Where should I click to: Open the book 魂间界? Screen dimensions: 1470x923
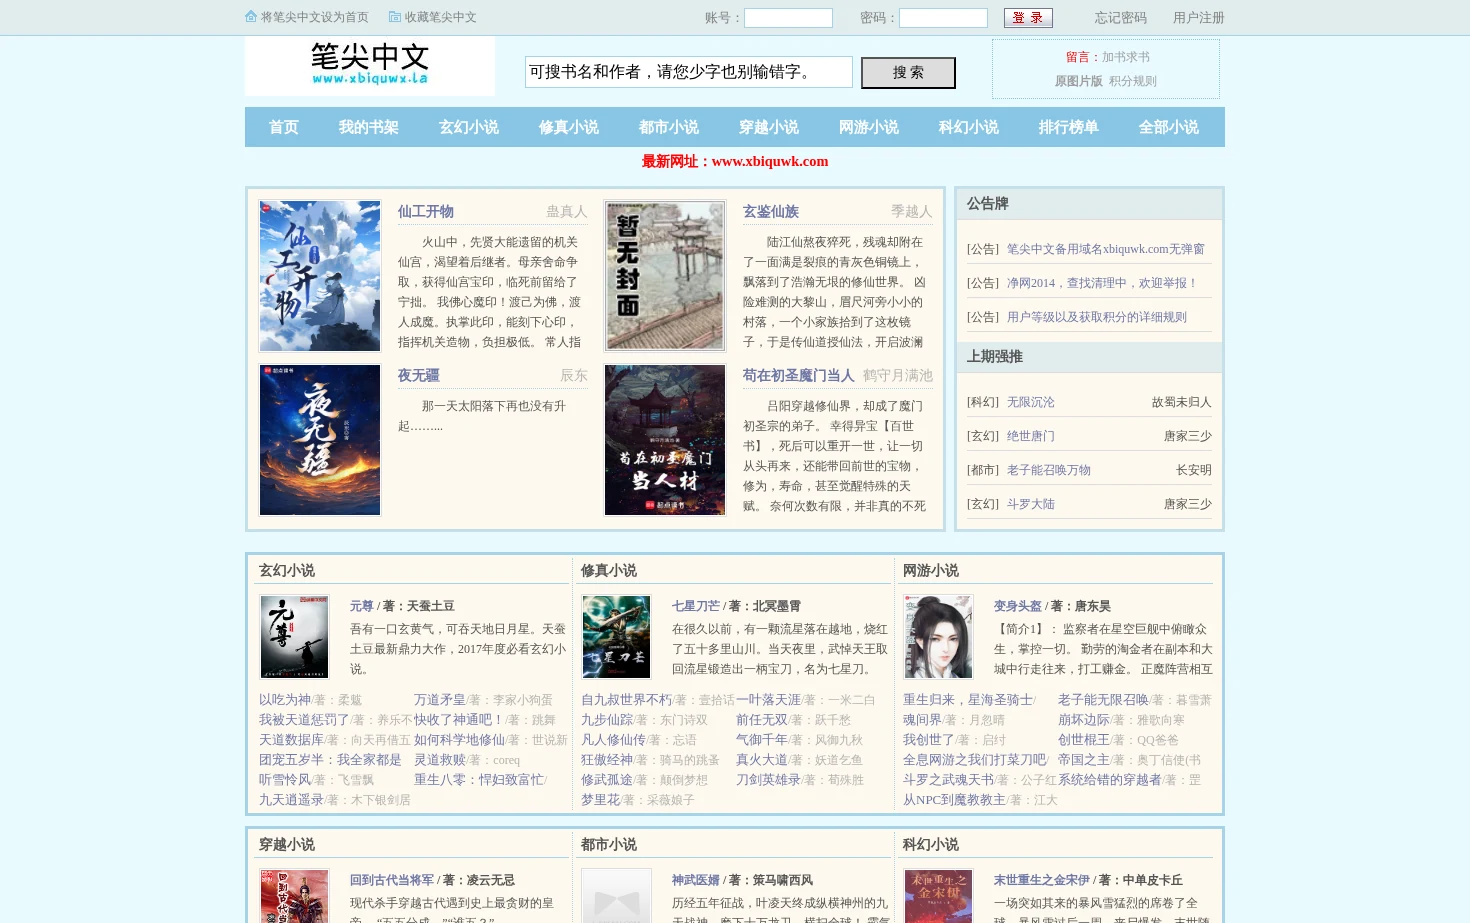point(922,720)
